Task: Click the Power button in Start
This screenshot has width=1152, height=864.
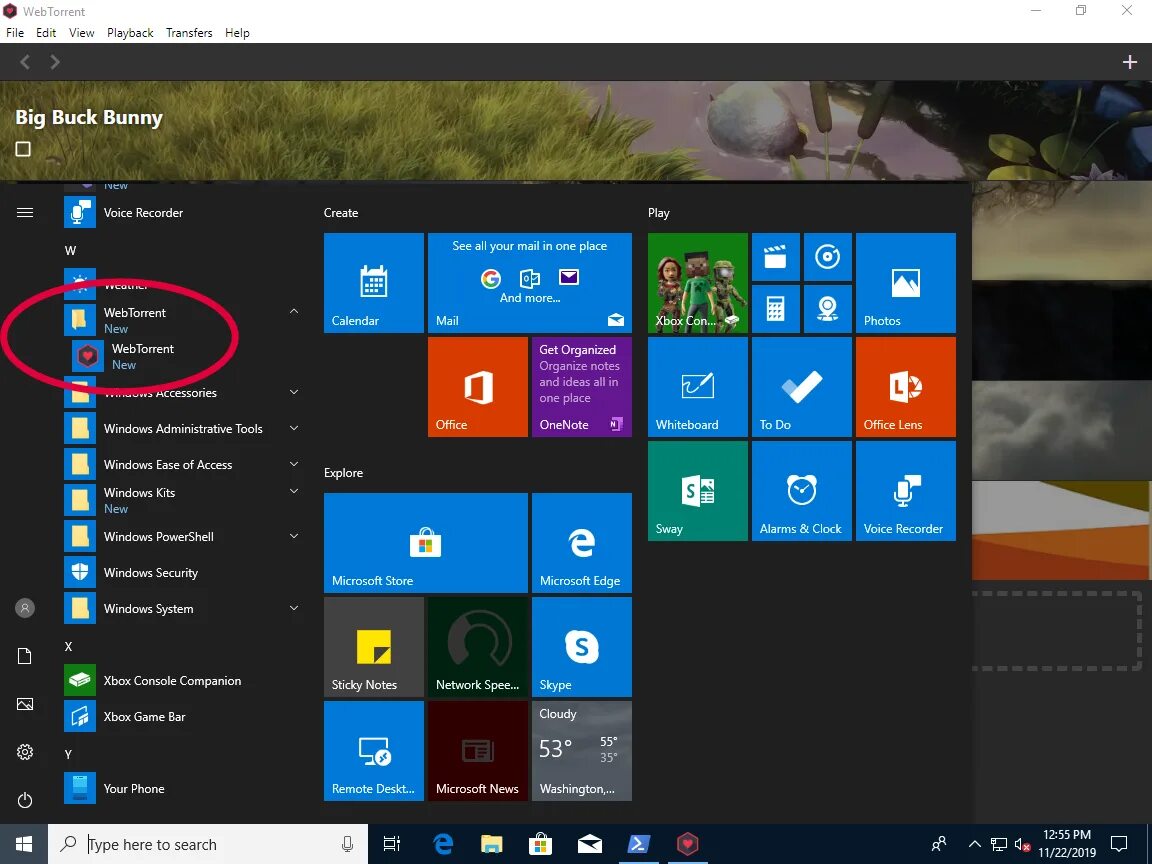Action: pos(25,800)
